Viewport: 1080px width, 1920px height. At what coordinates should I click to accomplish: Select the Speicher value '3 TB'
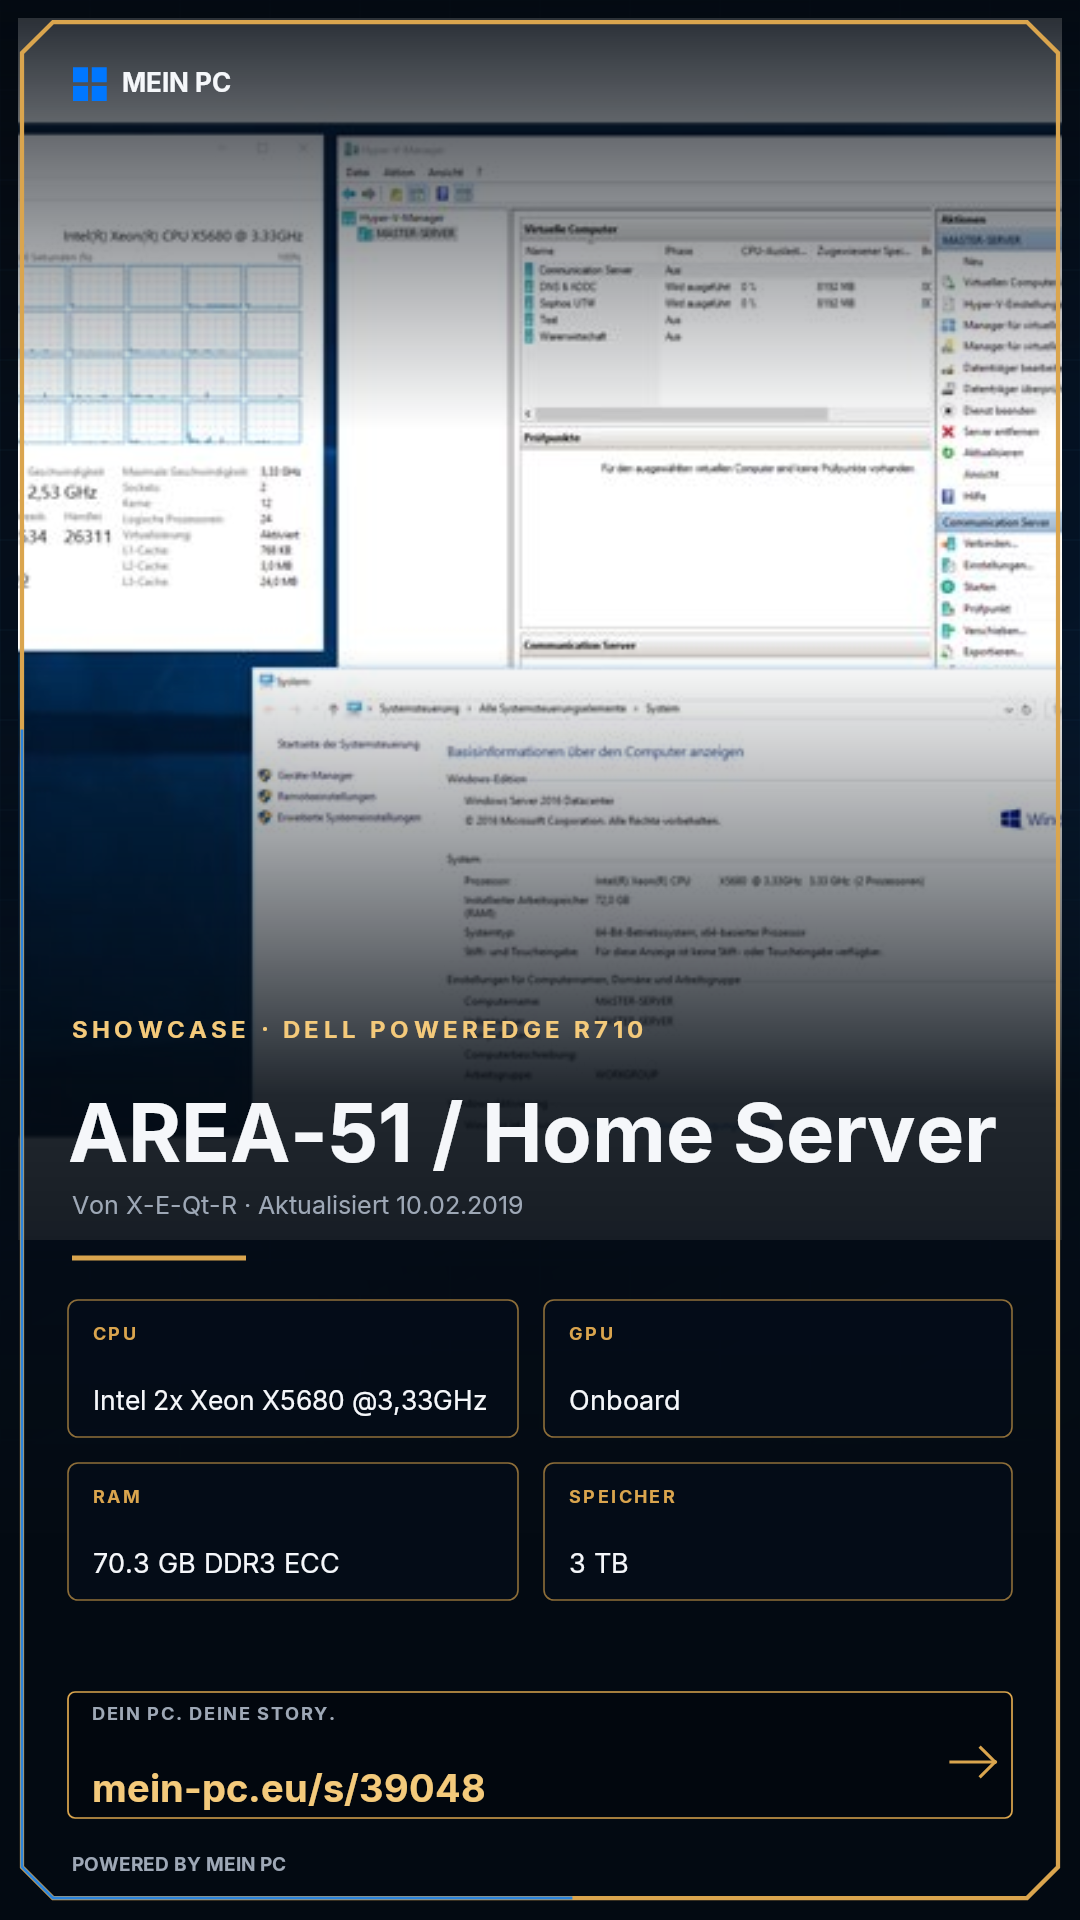pos(598,1563)
